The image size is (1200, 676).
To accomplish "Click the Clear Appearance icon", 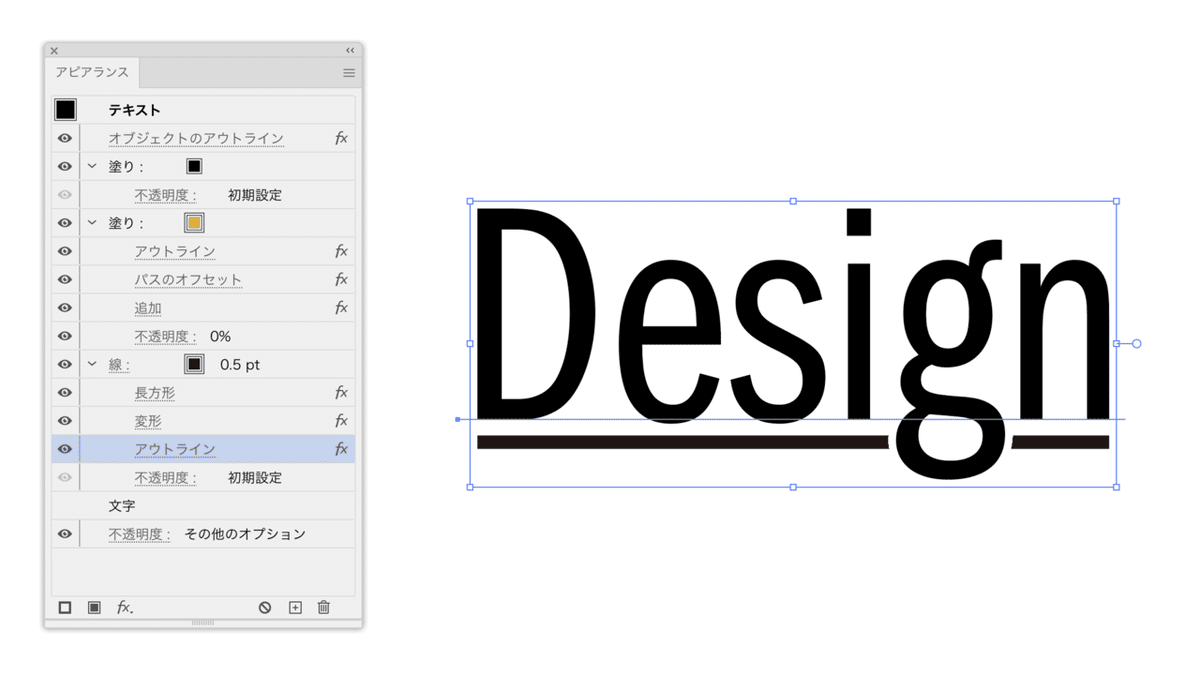I will click(x=265, y=607).
